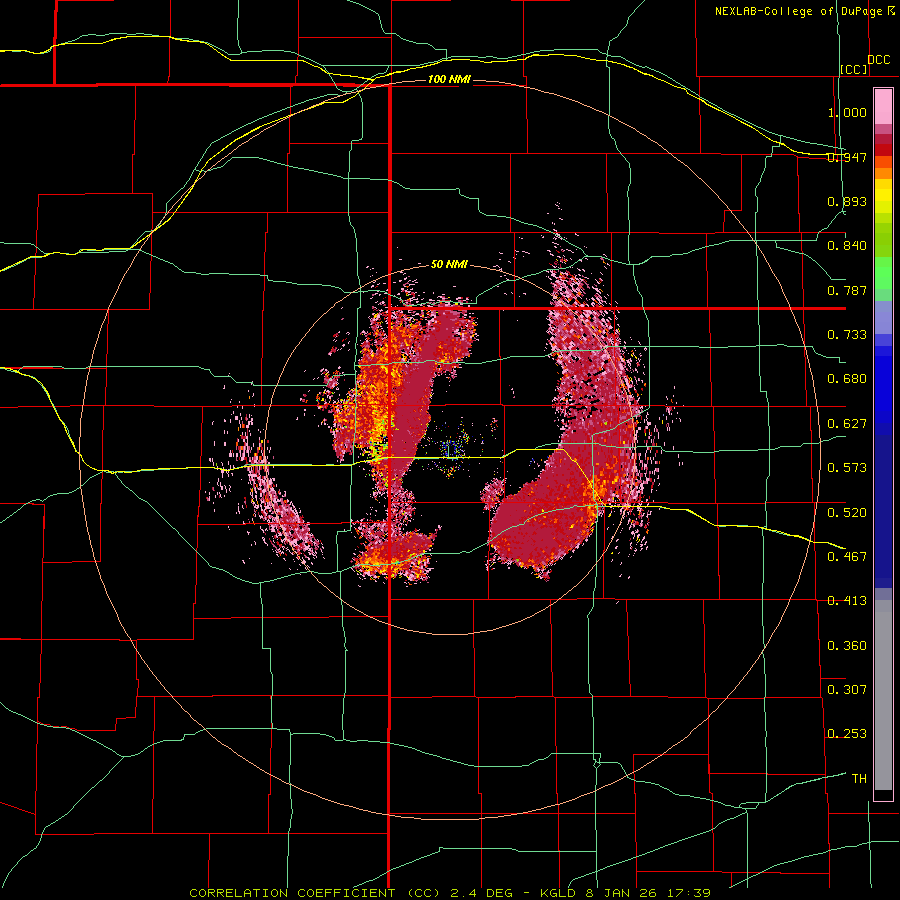
Task: Click the DCC label above the color scale
Action: point(878,60)
